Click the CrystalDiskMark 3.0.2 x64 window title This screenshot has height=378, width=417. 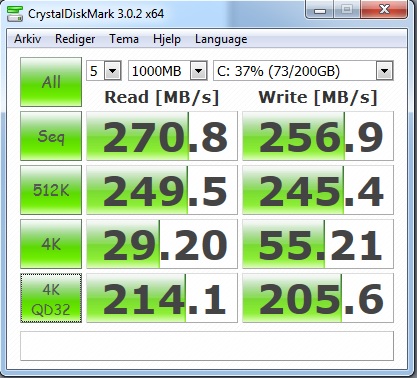pos(96,14)
